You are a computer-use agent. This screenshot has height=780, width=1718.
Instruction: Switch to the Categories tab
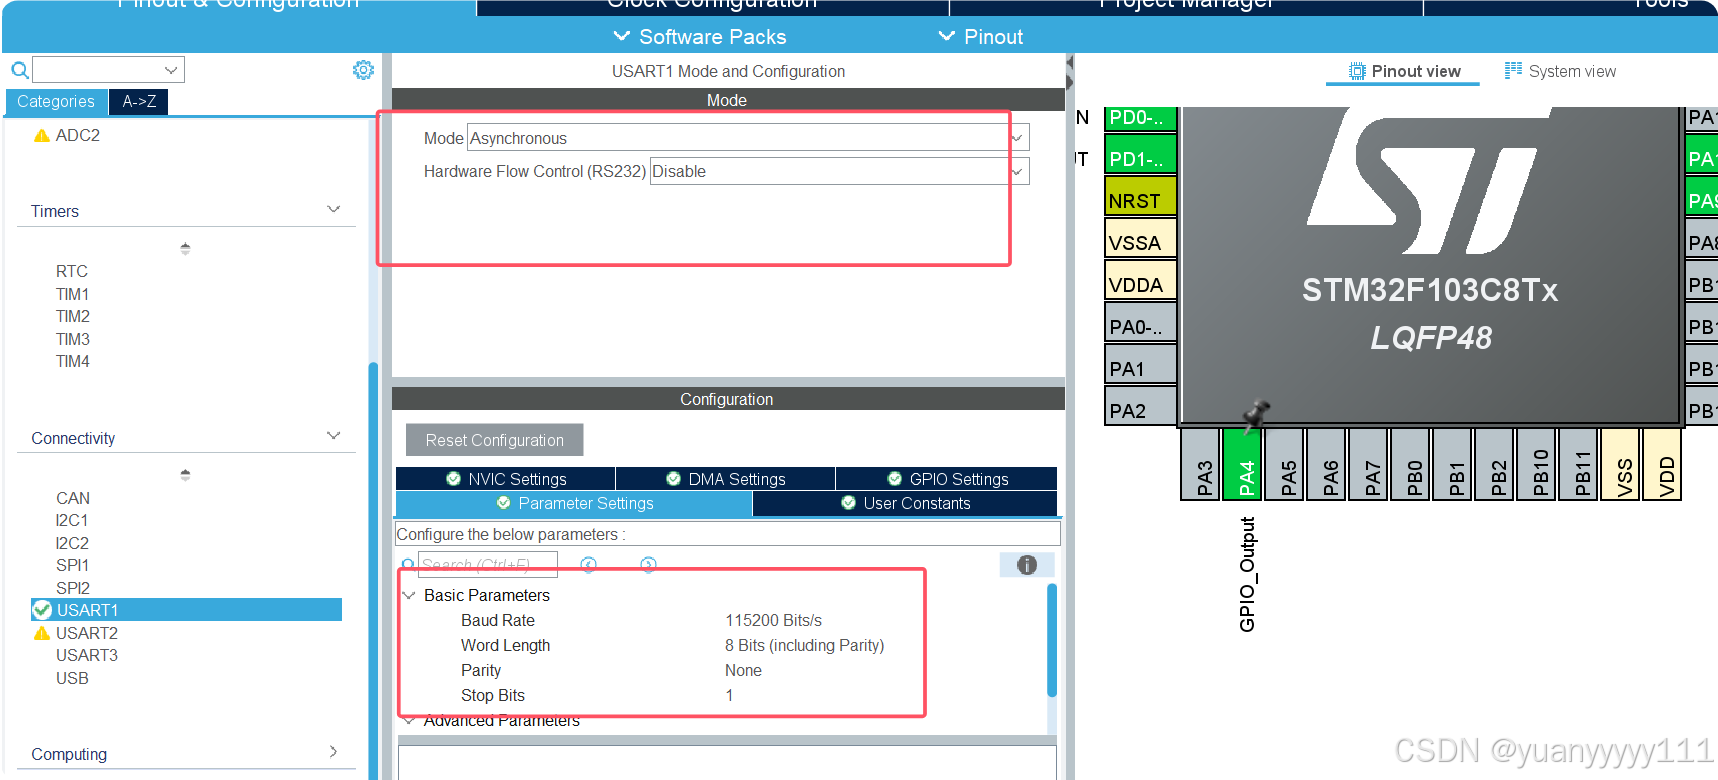[56, 101]
